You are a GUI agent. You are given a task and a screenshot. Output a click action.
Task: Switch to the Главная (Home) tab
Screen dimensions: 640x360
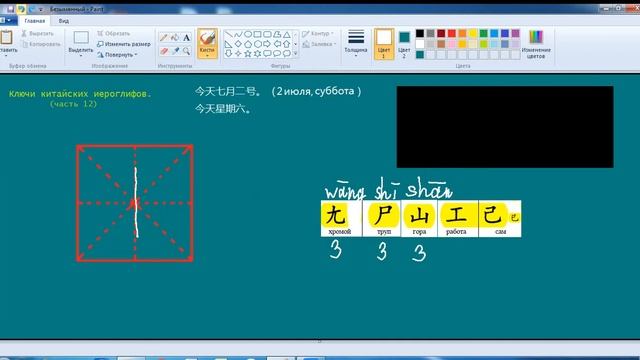(34, 21)
